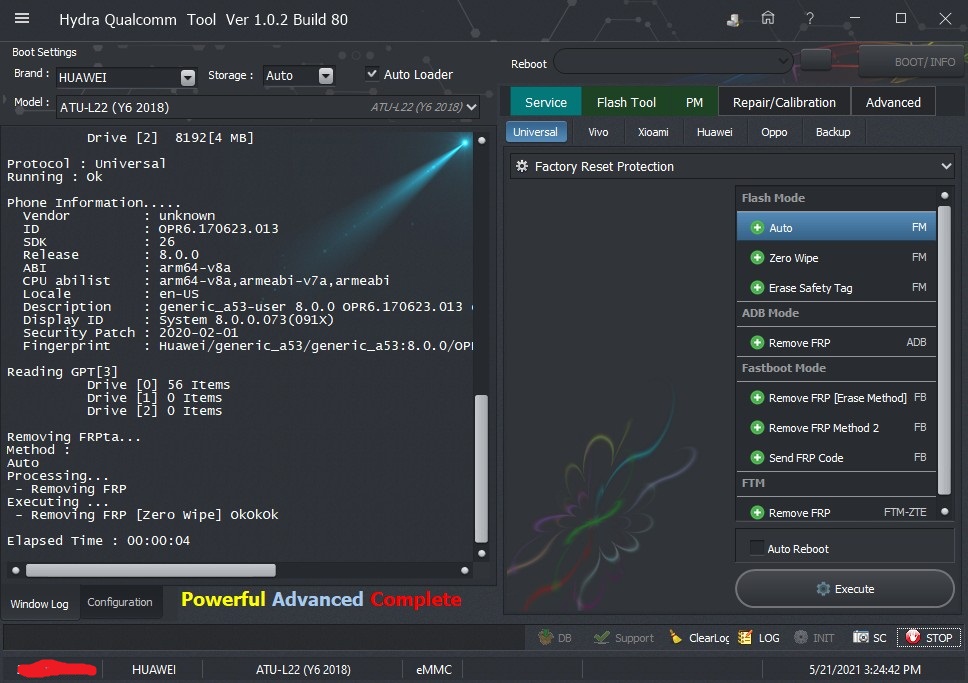Select the Oppo sub-tab

tap(774, 132)
